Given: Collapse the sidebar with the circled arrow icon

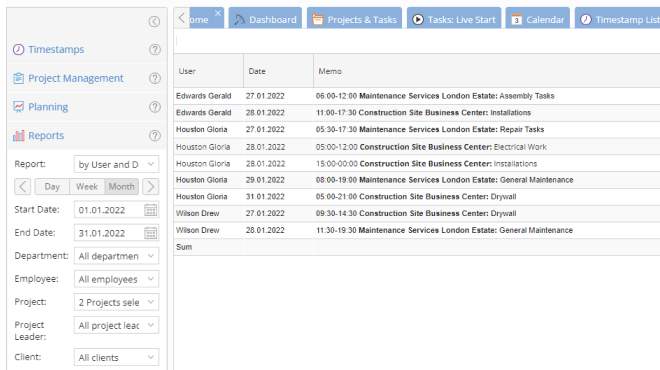Looking at the screenshot, I should click(154, 21).
